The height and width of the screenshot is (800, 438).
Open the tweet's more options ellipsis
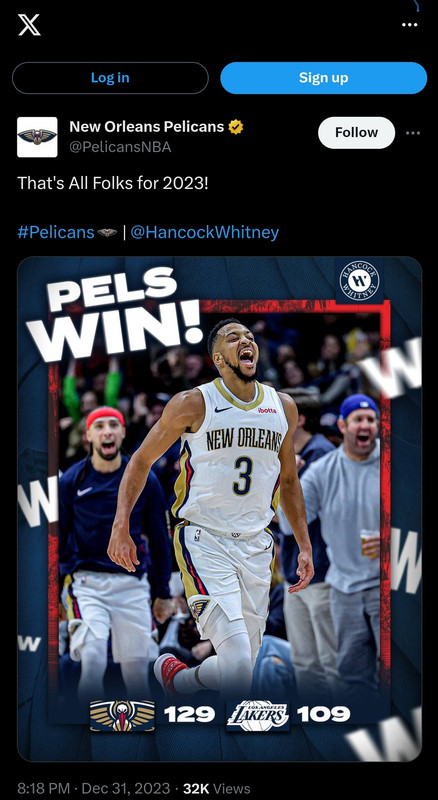coord(412,133)
